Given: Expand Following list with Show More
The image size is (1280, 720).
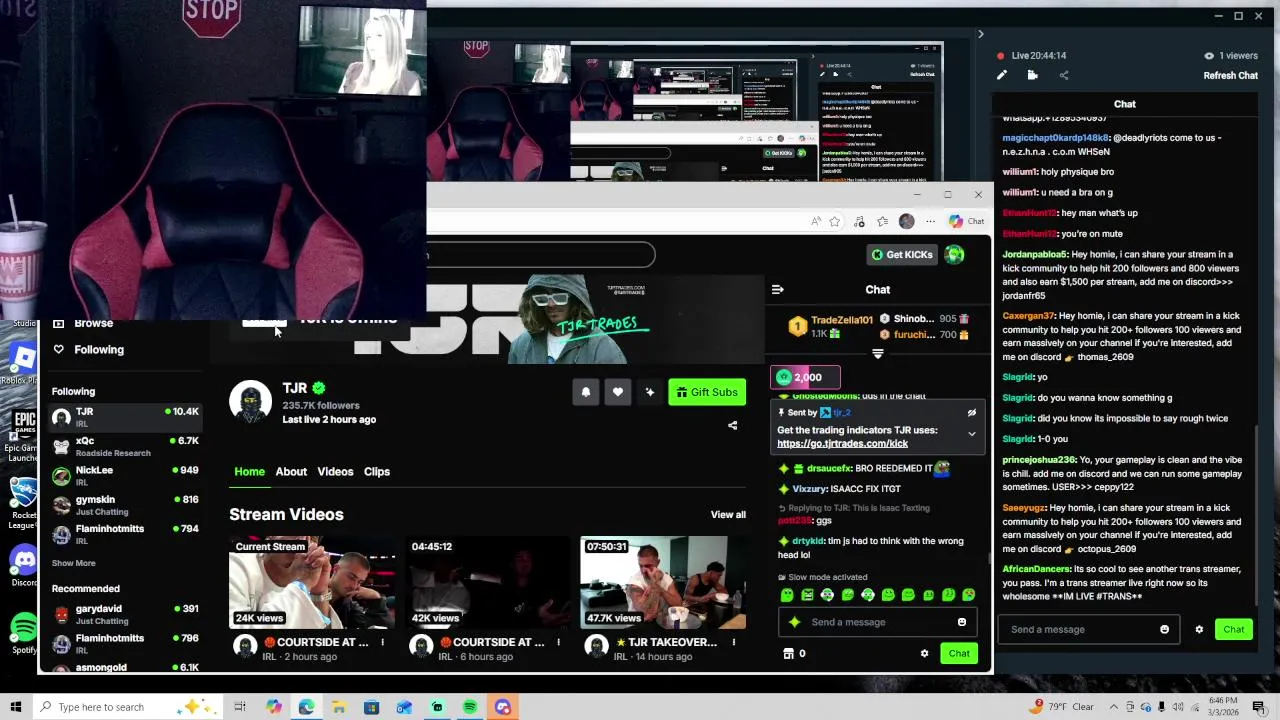Looking at the screenshot, I should point(74,563).
